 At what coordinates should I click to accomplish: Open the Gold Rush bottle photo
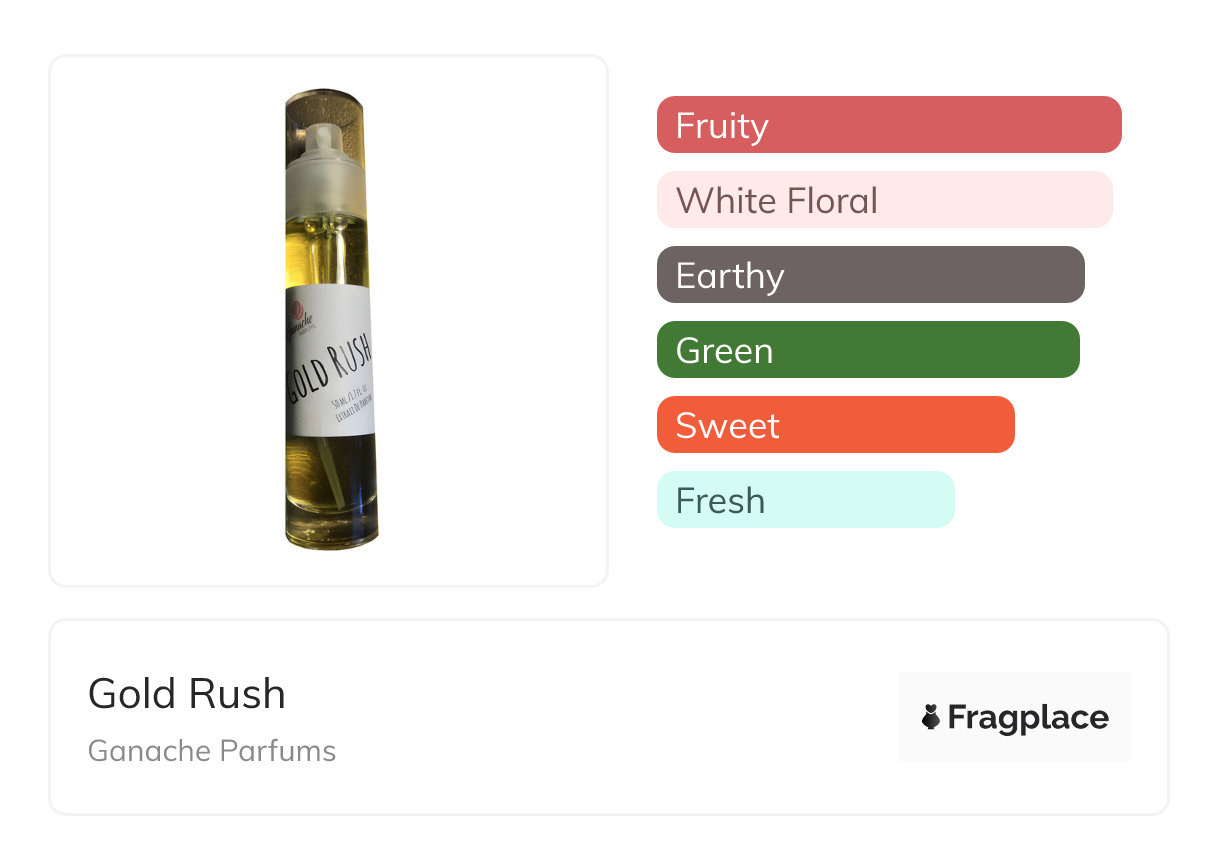coord(331,320)
